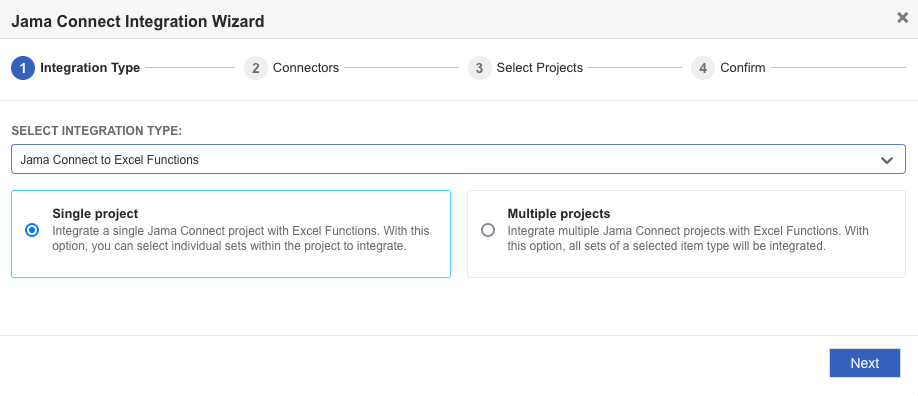Viewport: 918px width, 396px height.
Task: Go to the Connectors step label
Action: (306, 68)
